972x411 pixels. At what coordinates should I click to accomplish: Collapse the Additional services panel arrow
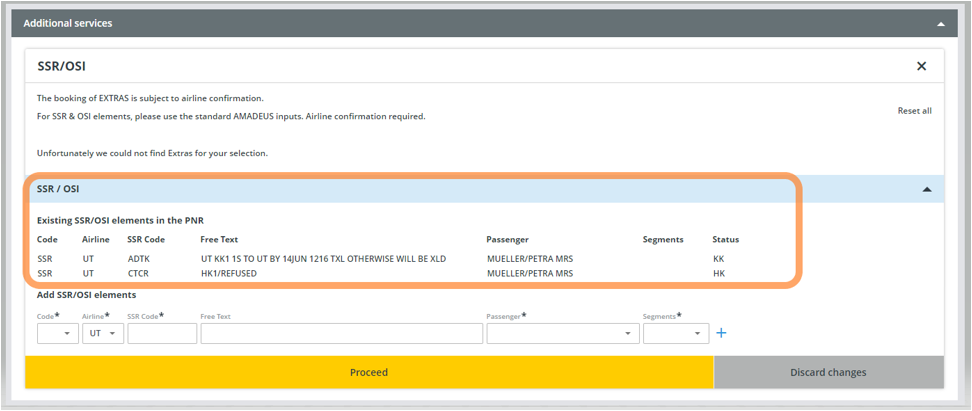coord(940,23)
